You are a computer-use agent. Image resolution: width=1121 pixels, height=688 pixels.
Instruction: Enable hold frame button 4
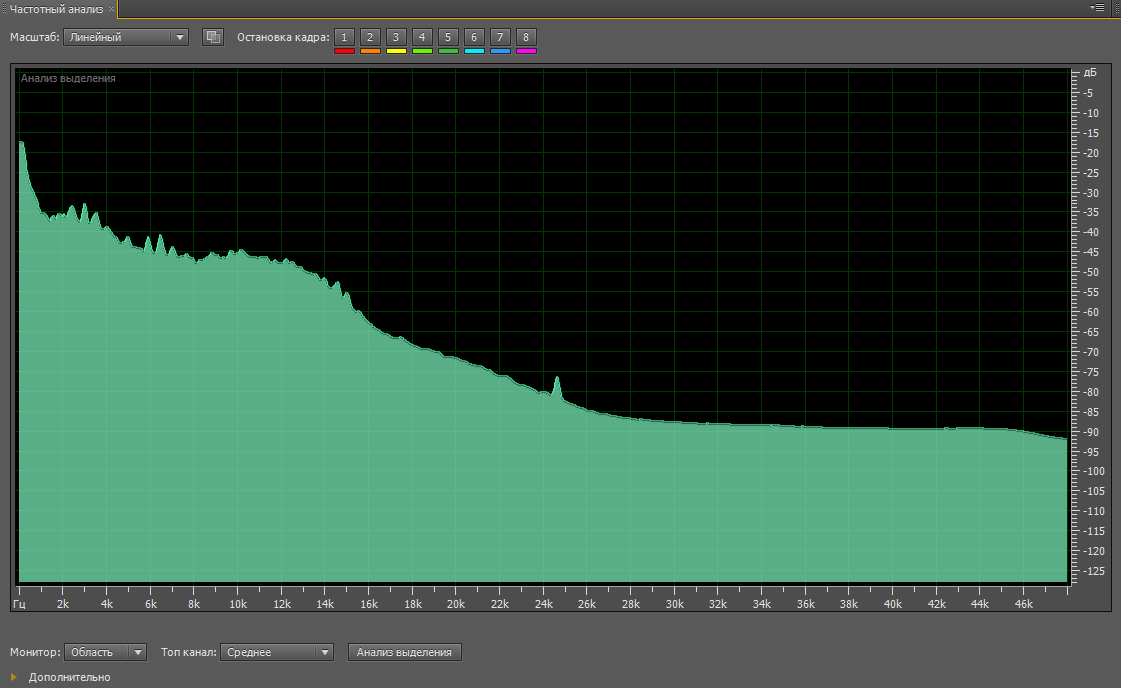pyautogui.click(x=422, y=37)
